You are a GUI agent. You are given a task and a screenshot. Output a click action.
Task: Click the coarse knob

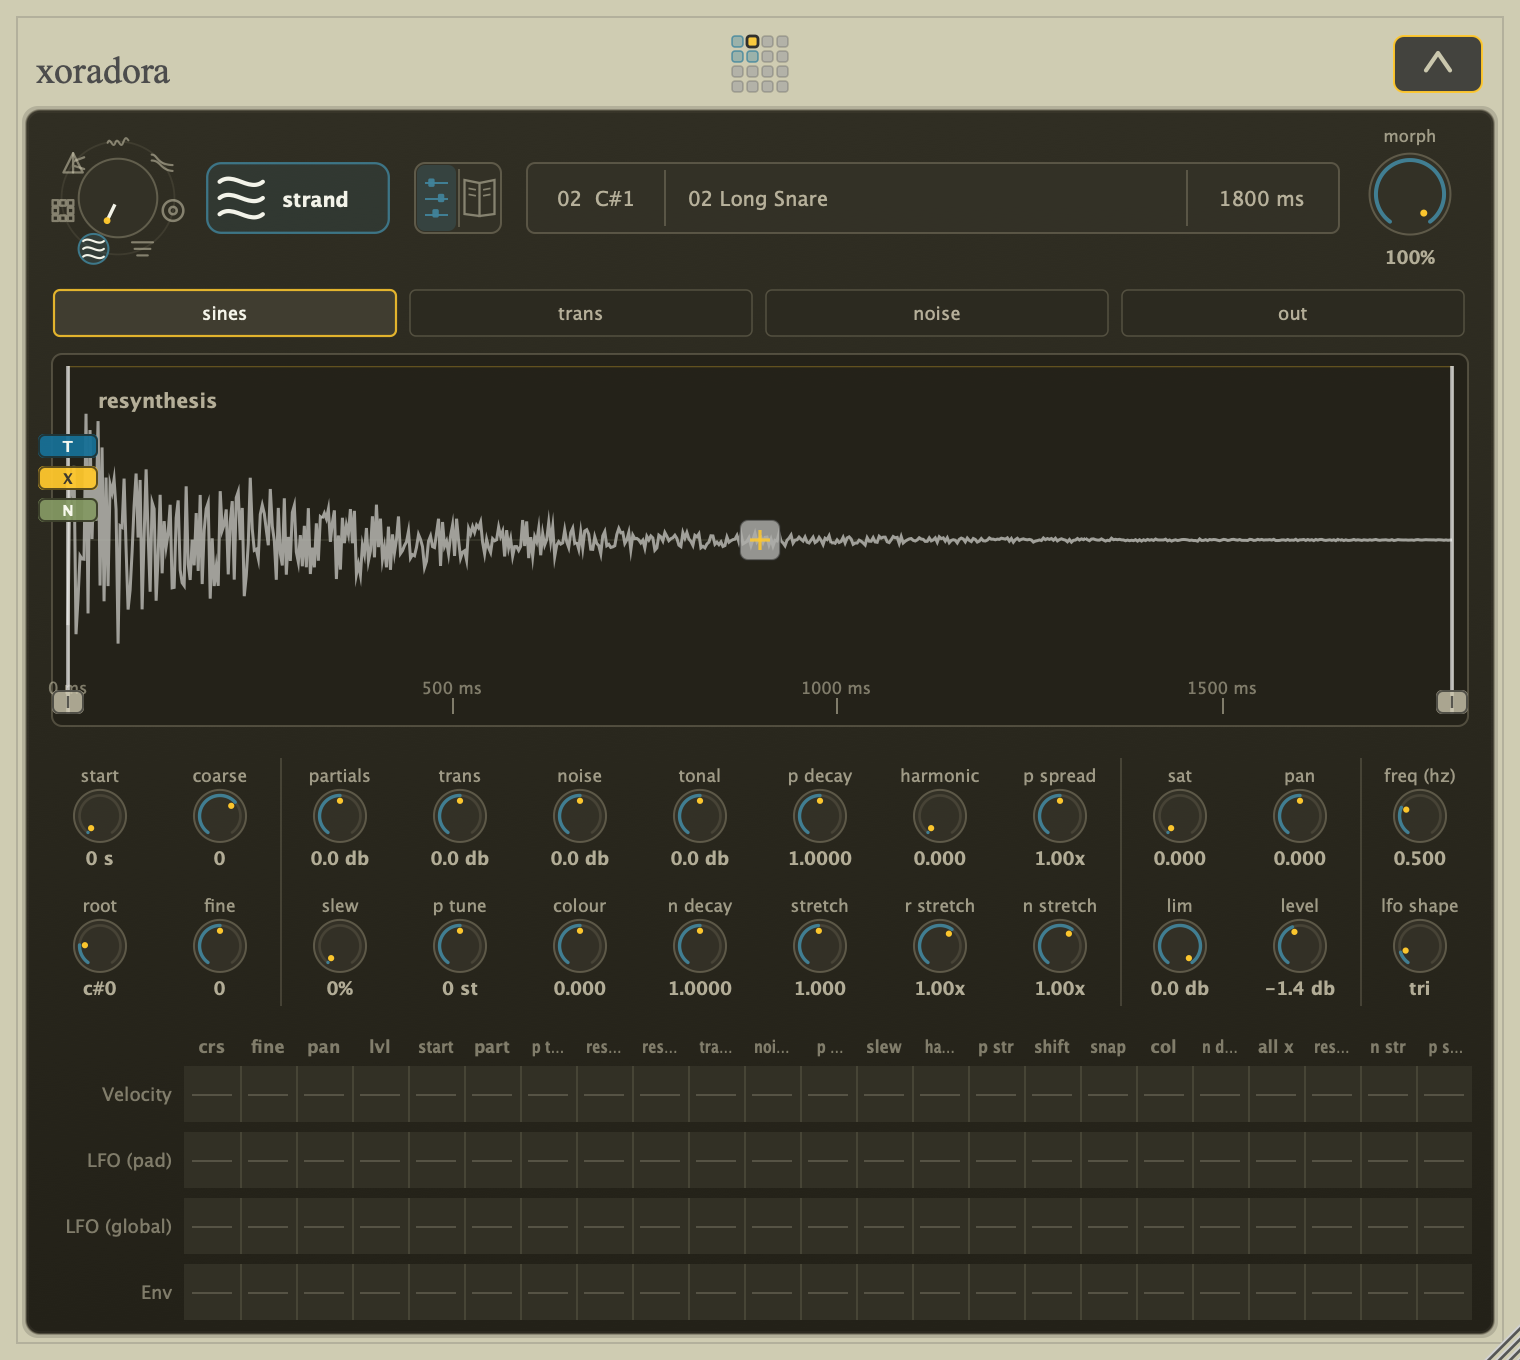click(220, 816)
